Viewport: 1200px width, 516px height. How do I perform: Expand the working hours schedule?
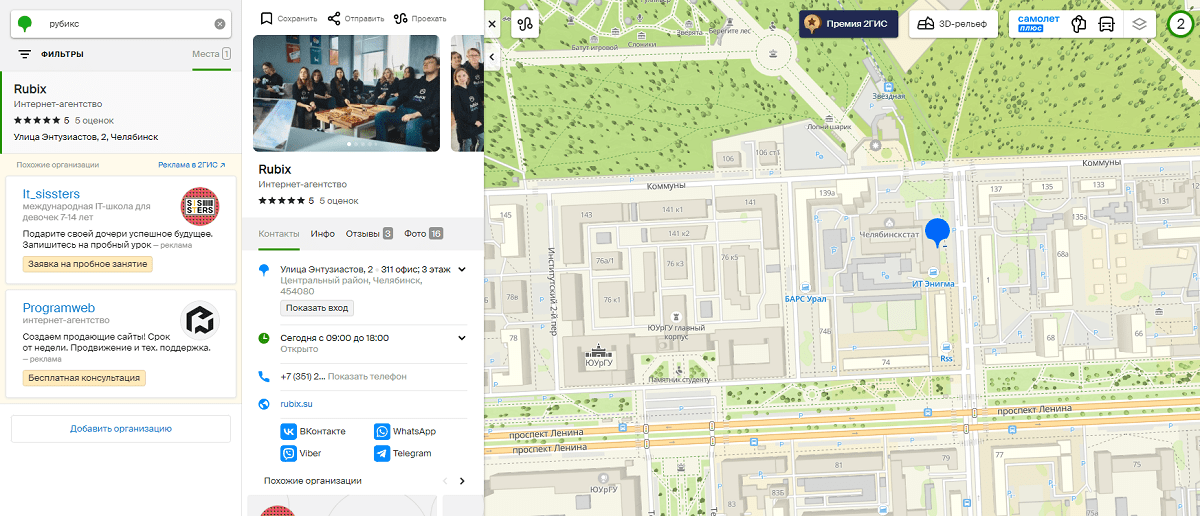[462, 338]
